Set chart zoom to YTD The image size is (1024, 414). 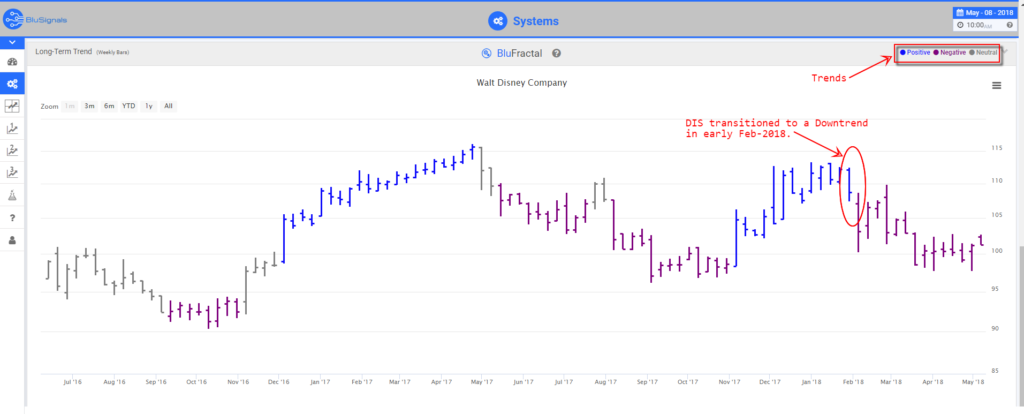(129, 106)
